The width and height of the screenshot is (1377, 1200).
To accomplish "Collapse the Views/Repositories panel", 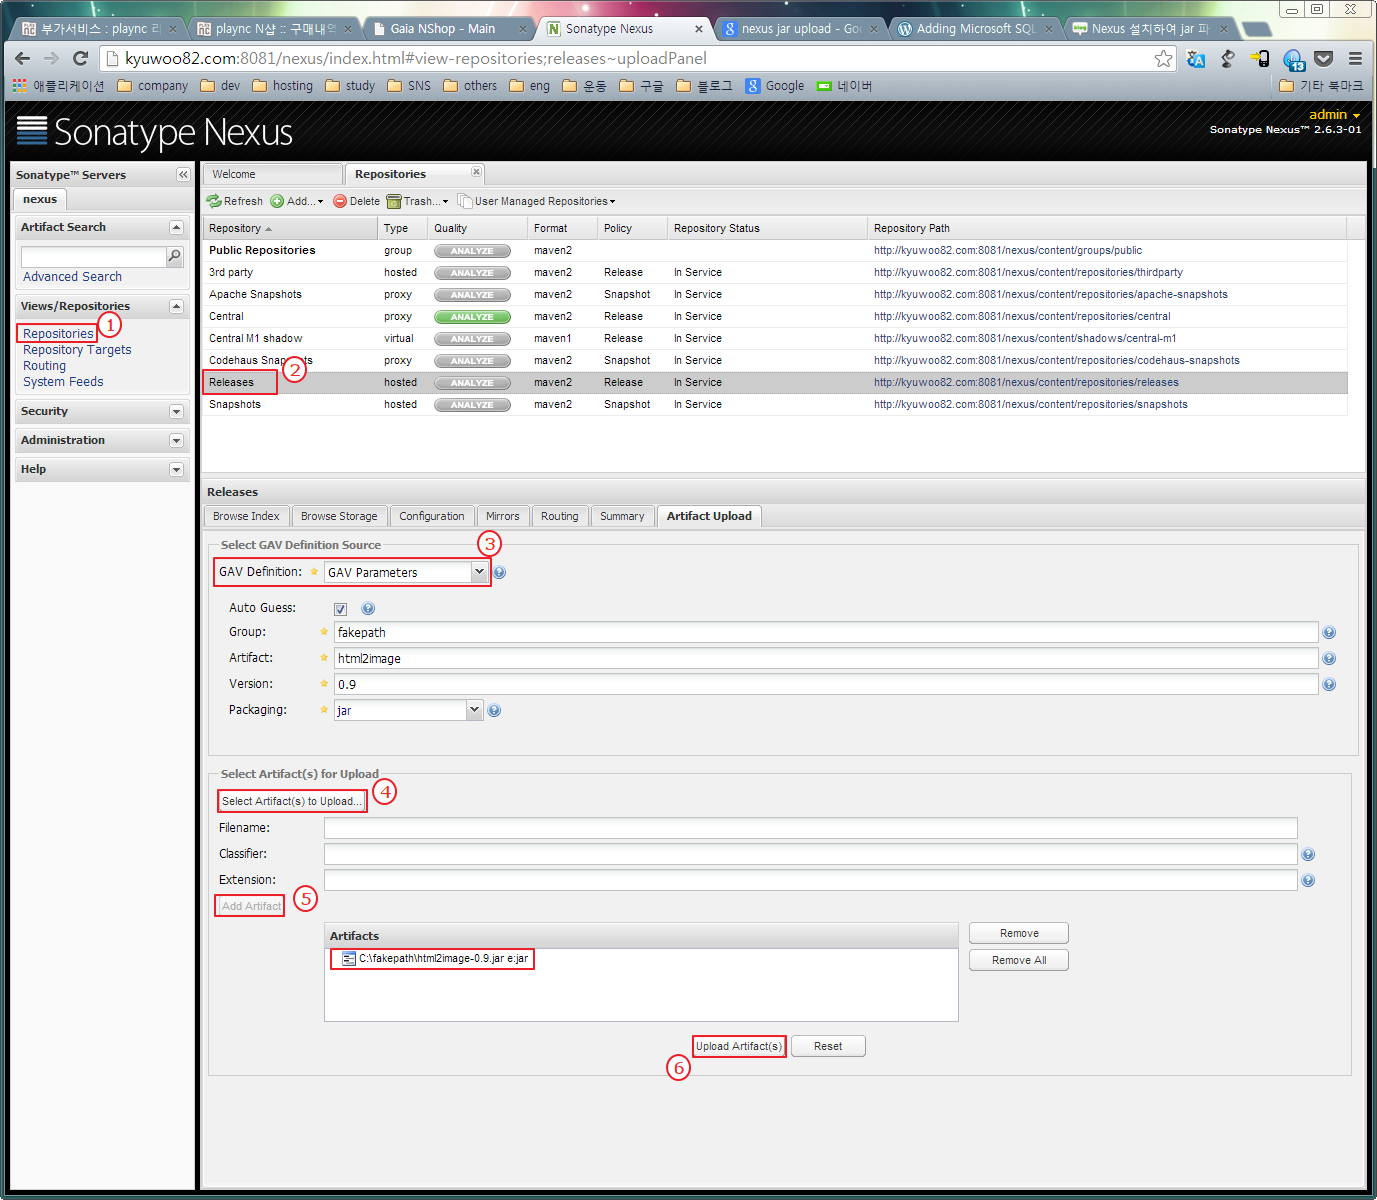I will [x=176, y=306].
